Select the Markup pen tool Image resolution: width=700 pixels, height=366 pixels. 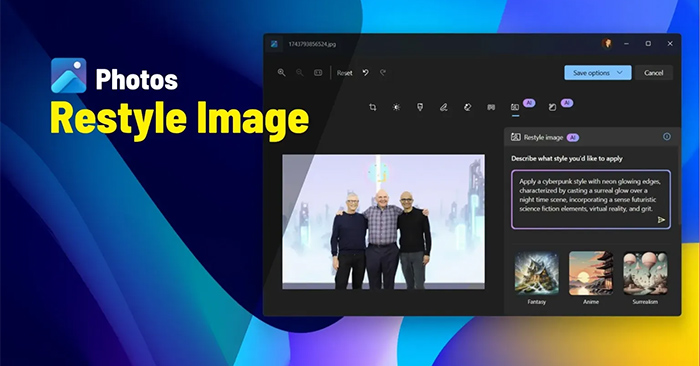pos(443,107)
